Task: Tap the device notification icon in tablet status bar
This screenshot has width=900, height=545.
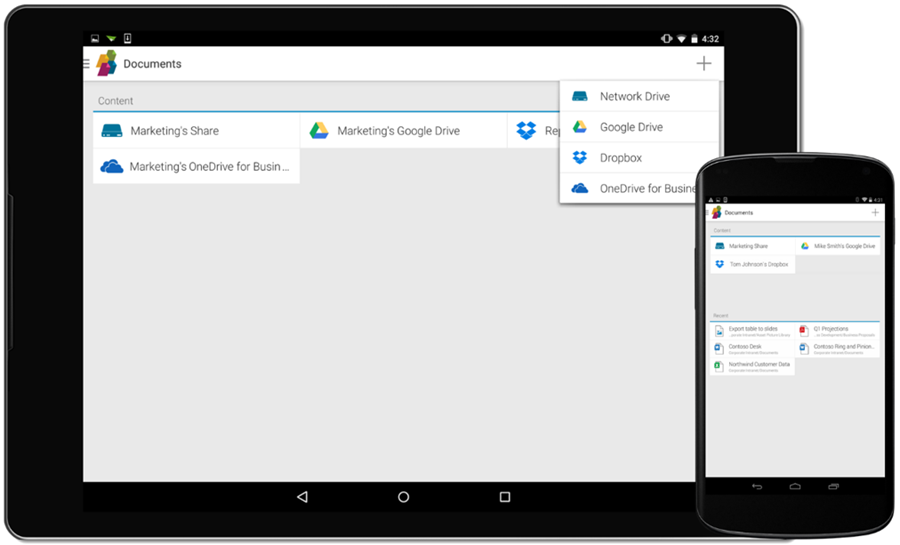Action: [127, 38]
